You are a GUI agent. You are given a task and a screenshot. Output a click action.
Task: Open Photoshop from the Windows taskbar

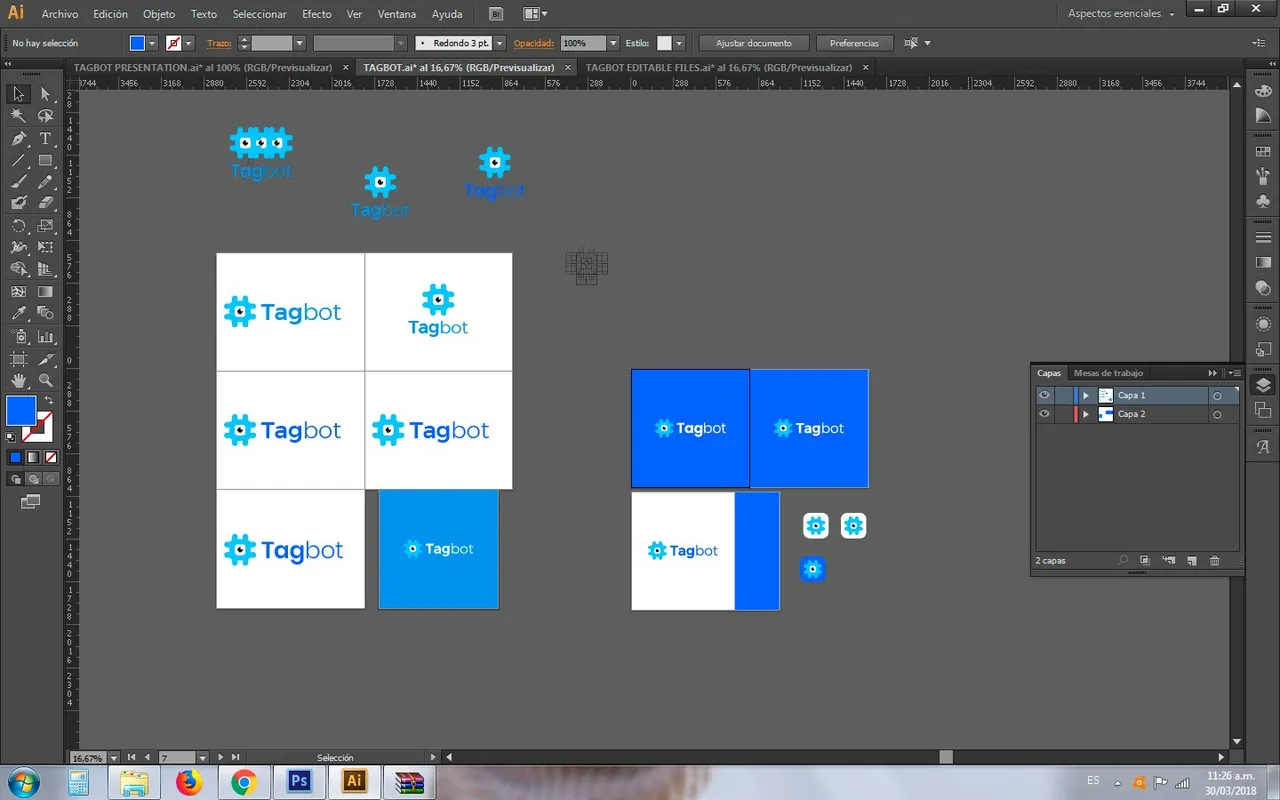[299, 781]
